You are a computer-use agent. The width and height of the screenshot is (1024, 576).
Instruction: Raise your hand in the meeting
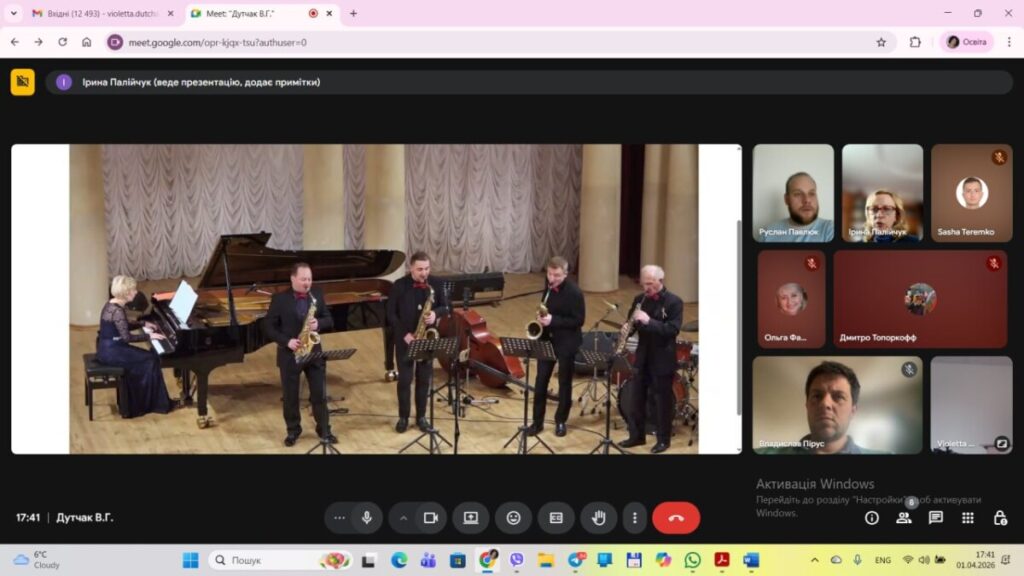click(x=599, y=518)
